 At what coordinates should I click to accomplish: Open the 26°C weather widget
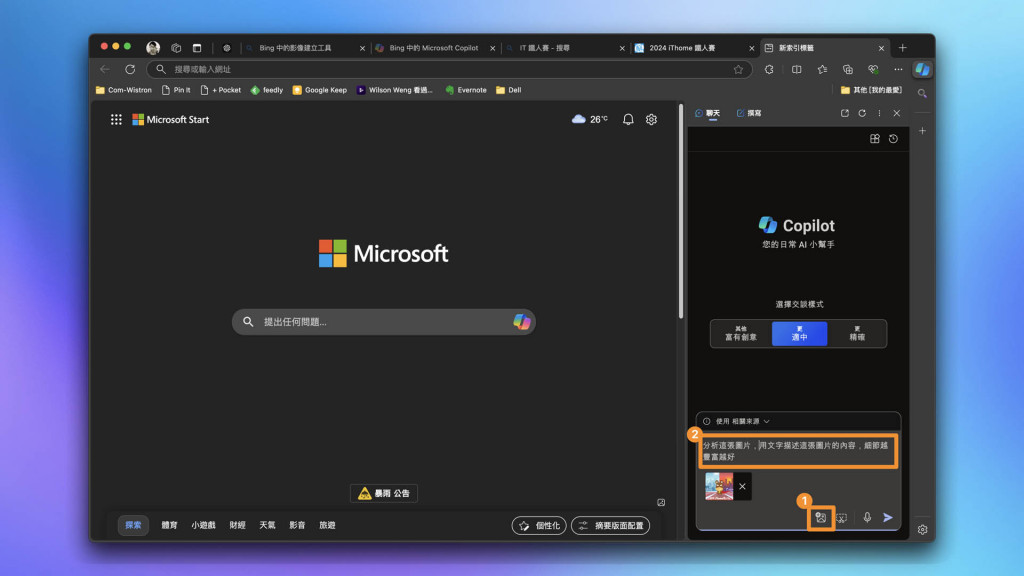tap(590, 120)
